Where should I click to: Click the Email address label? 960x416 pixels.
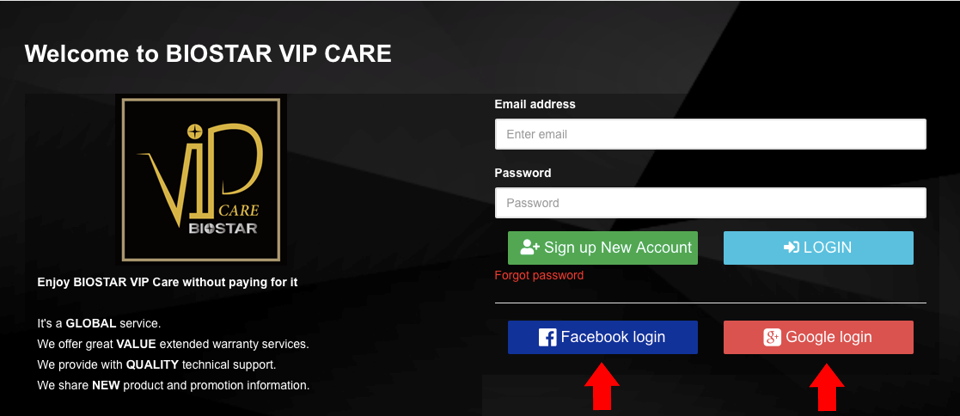click(535, 104)
